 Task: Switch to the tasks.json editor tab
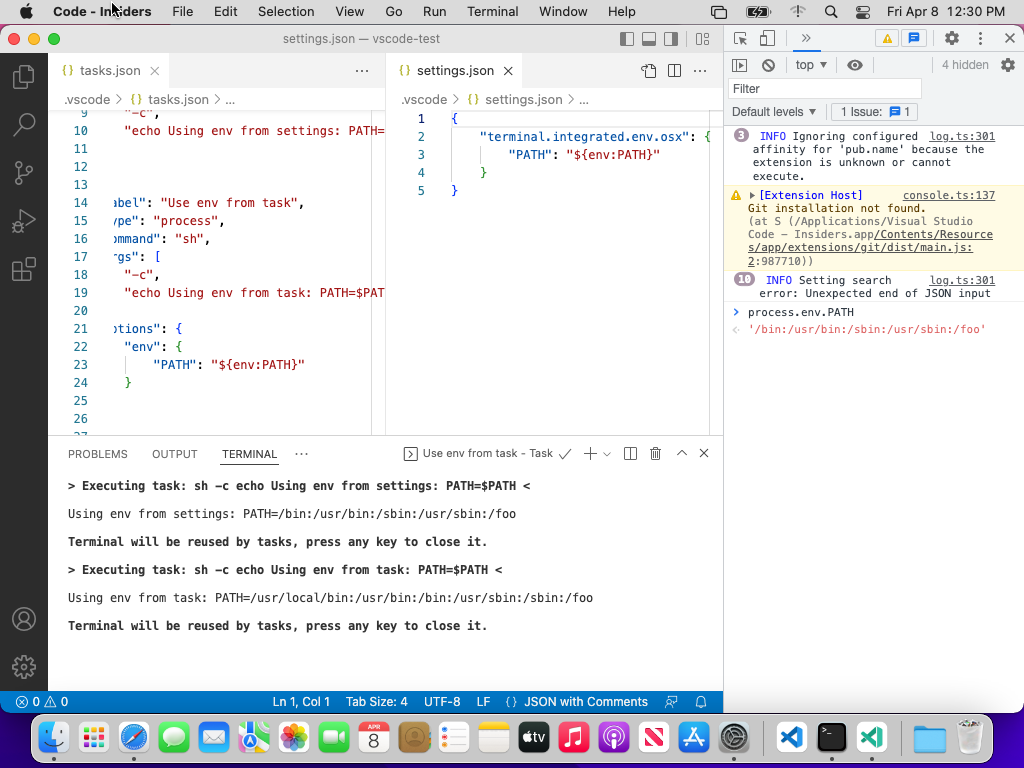click(110, 71)
